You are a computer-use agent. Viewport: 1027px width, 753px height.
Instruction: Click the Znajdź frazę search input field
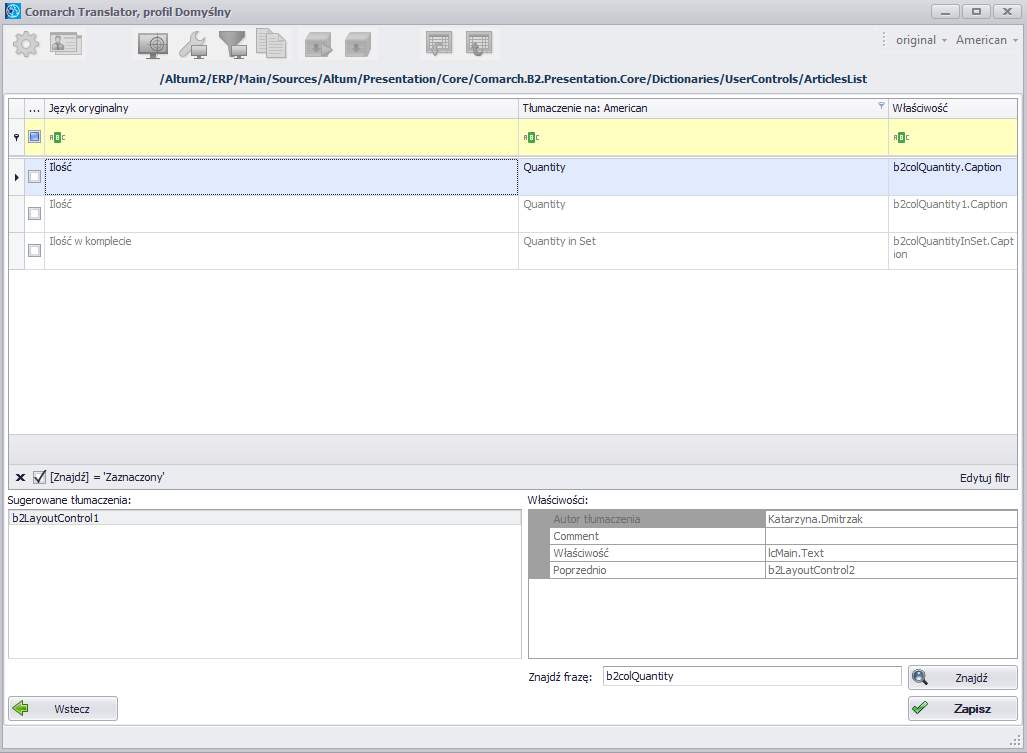tap(752, 676)
